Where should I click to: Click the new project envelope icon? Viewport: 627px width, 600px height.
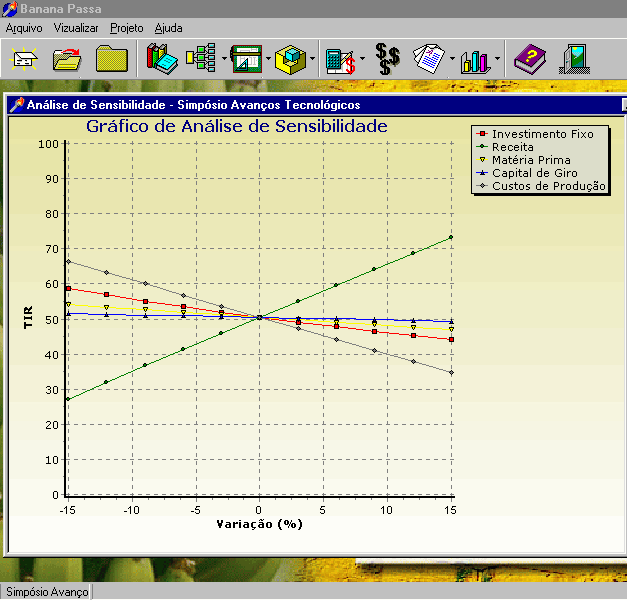click(23, 60)
